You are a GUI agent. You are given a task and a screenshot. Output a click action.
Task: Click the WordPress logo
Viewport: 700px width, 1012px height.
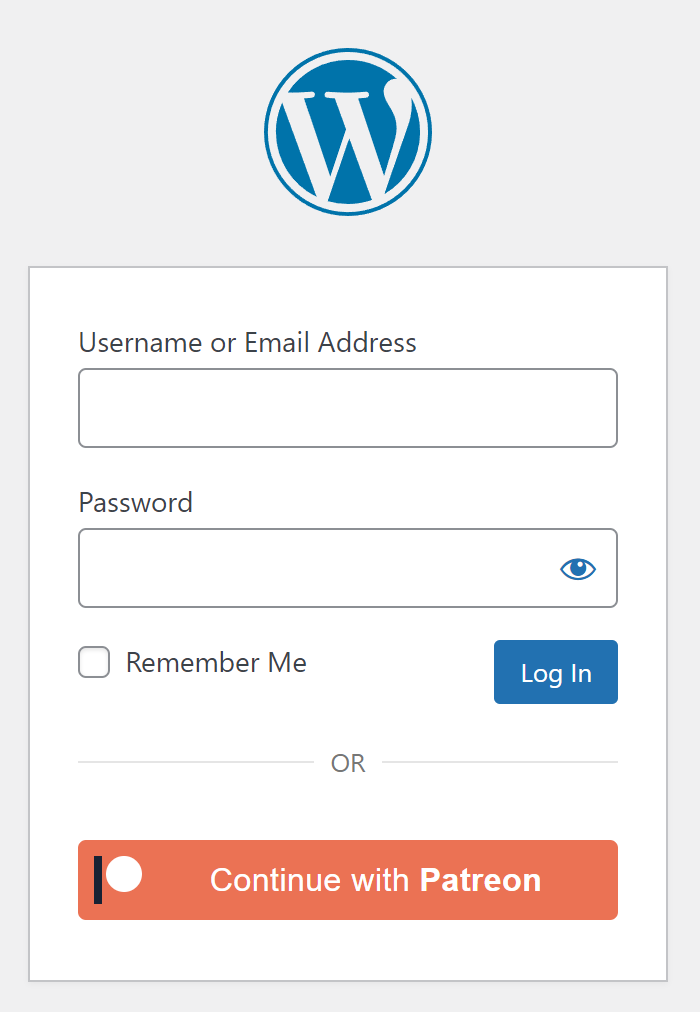click(x=348, y=132)
